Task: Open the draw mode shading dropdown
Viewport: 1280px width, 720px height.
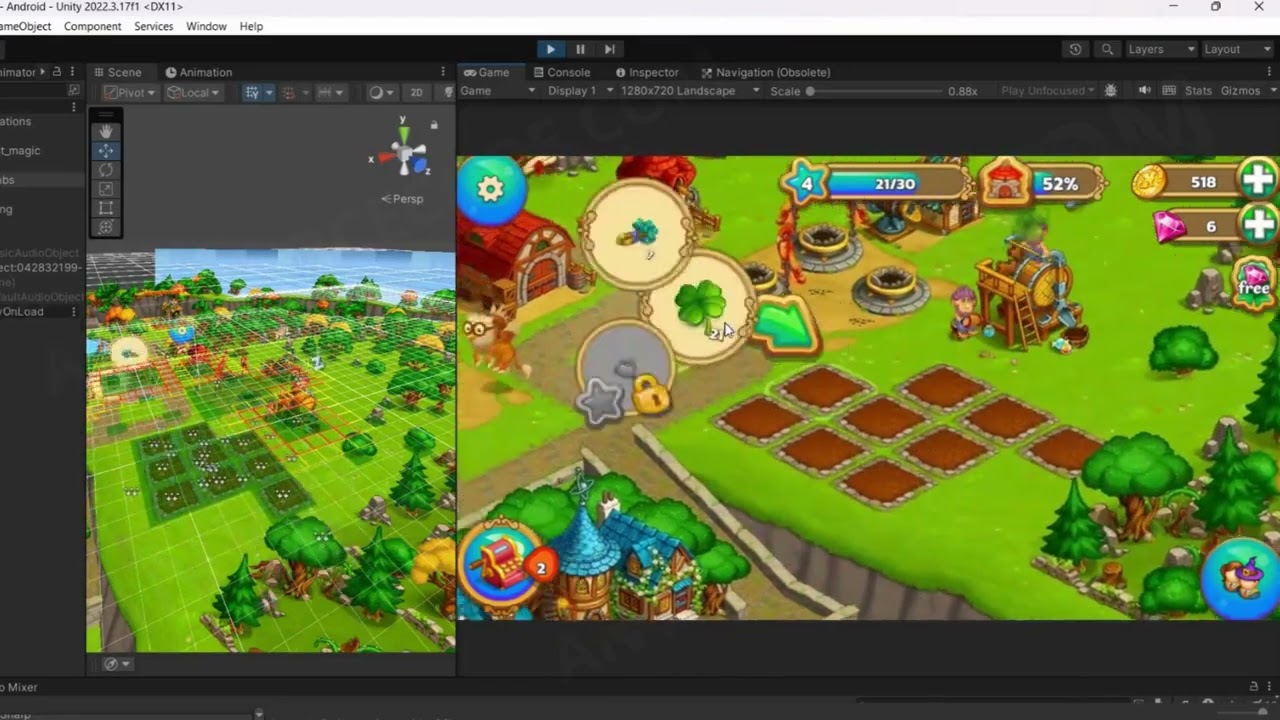Action: click(381, 92)
